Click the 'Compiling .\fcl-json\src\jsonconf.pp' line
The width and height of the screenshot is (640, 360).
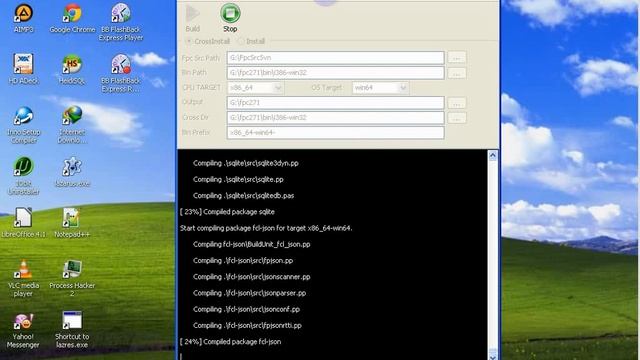[x=247, y=309]
